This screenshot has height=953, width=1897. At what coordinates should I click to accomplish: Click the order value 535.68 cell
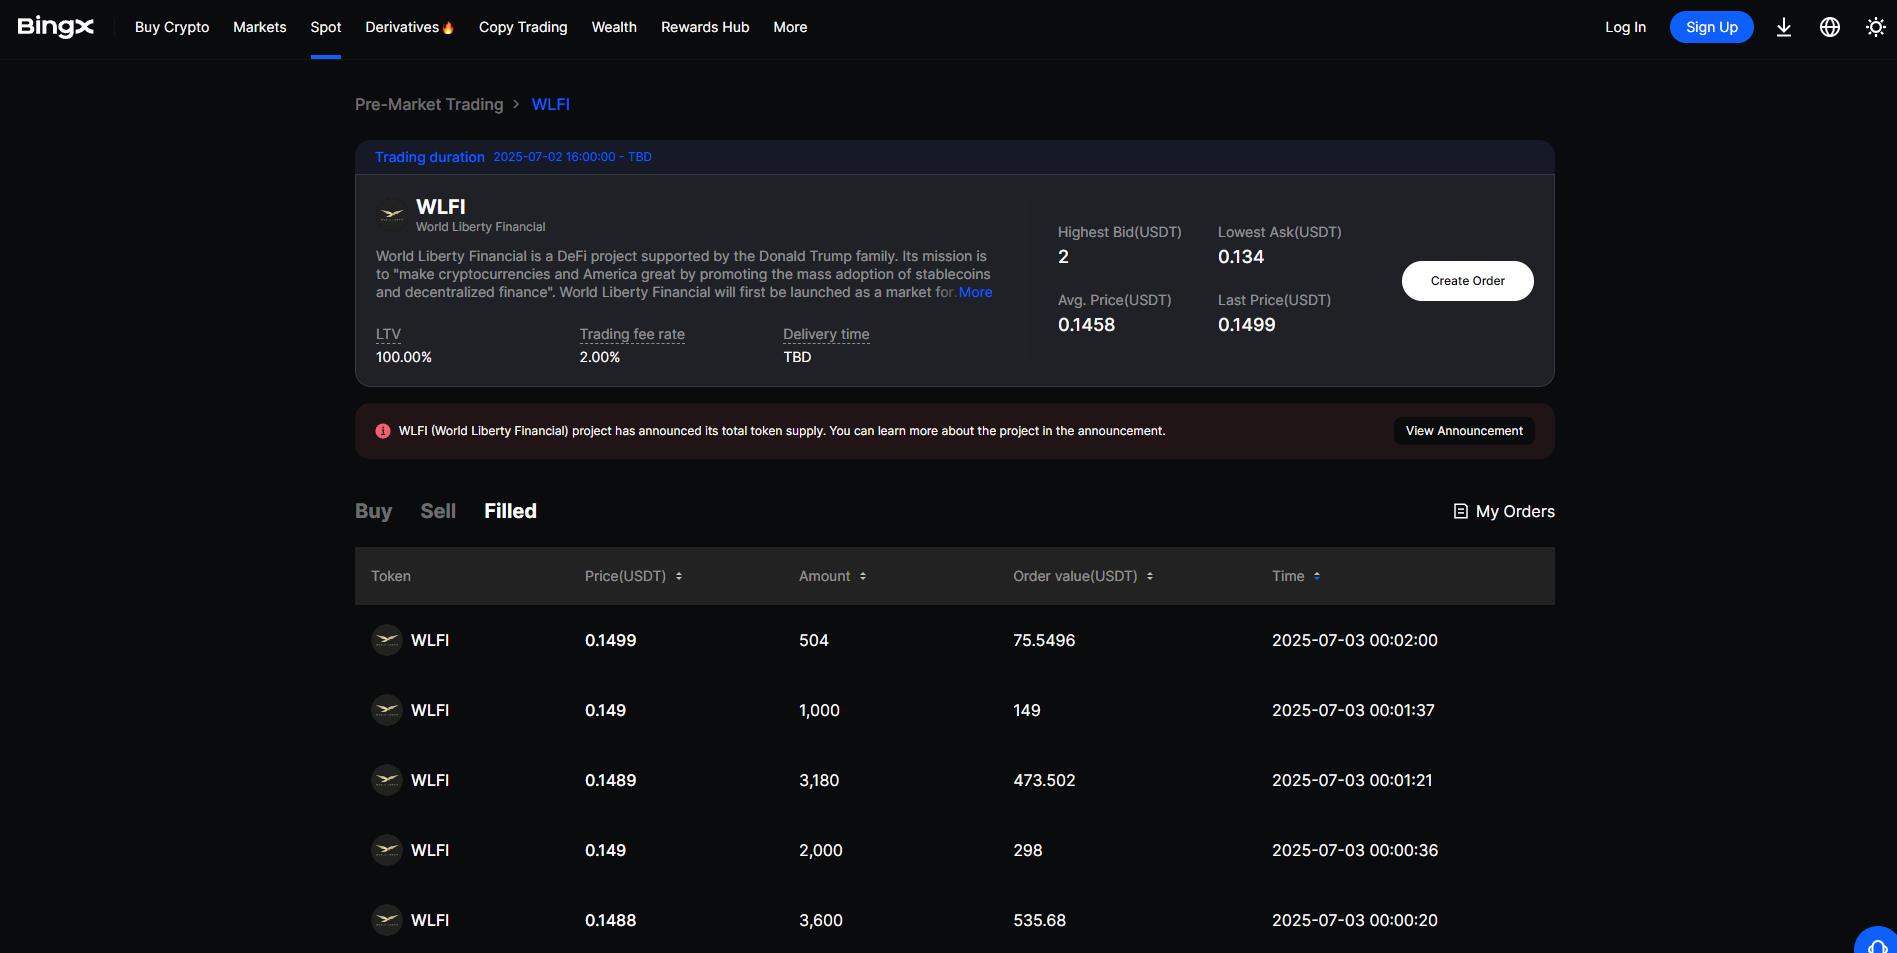click(1039, 920)
